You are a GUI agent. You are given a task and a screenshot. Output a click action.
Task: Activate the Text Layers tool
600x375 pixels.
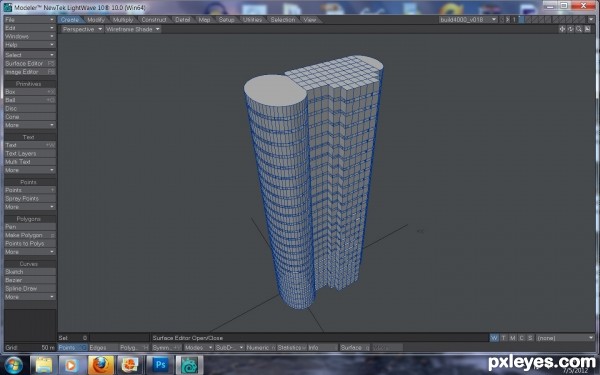coord(30,153)
